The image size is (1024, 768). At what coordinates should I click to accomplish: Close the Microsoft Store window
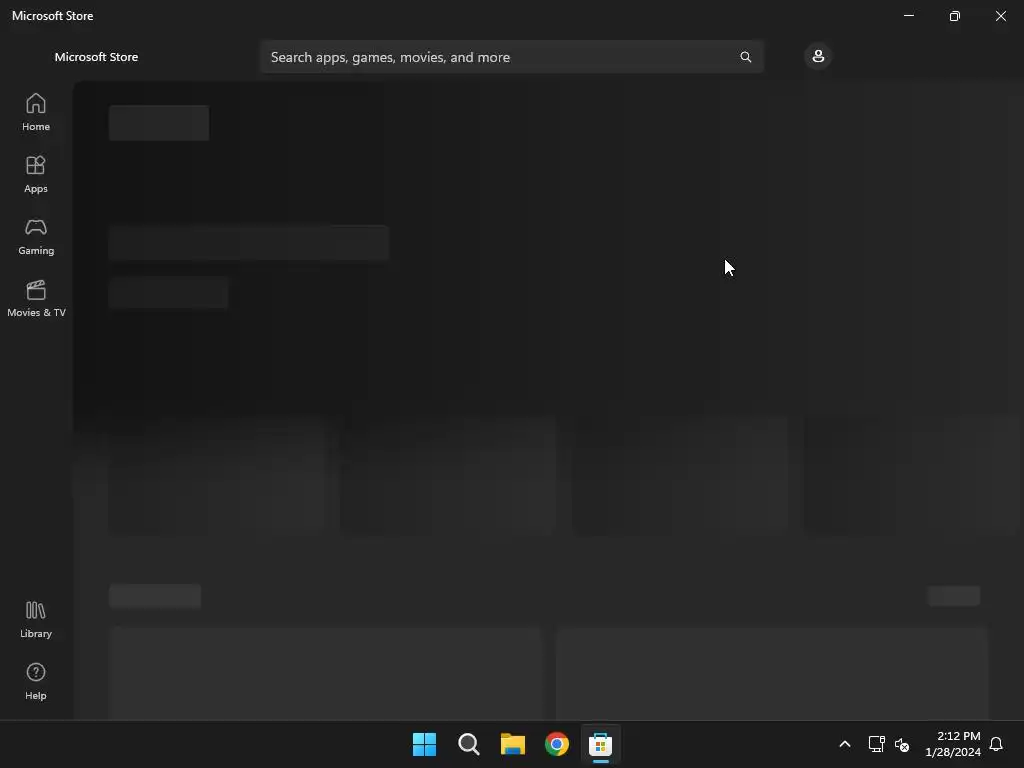click(1000, 16)
